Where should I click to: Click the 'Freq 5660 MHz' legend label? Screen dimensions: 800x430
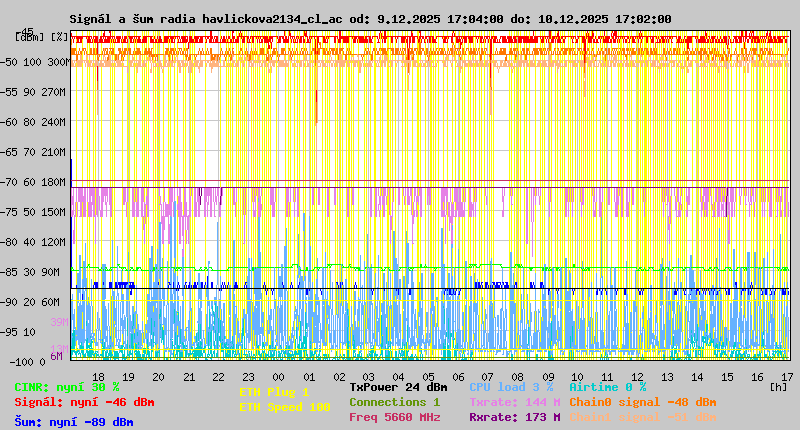click(394, 417)
